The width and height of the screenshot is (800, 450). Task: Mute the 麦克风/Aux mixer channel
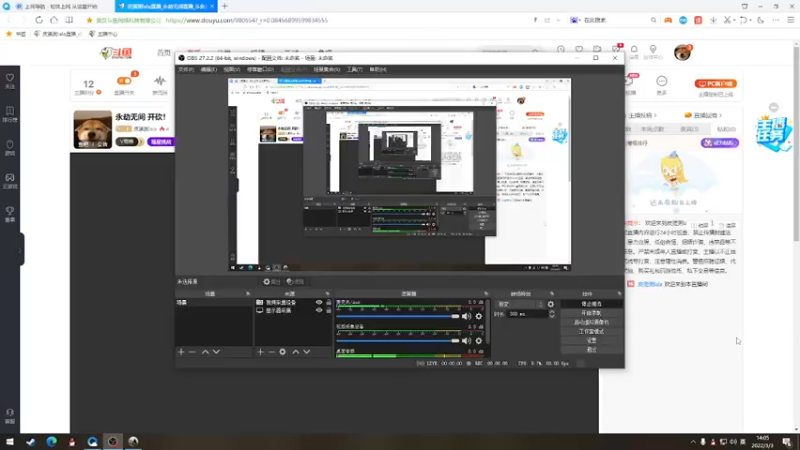click(x=466, y=316)
